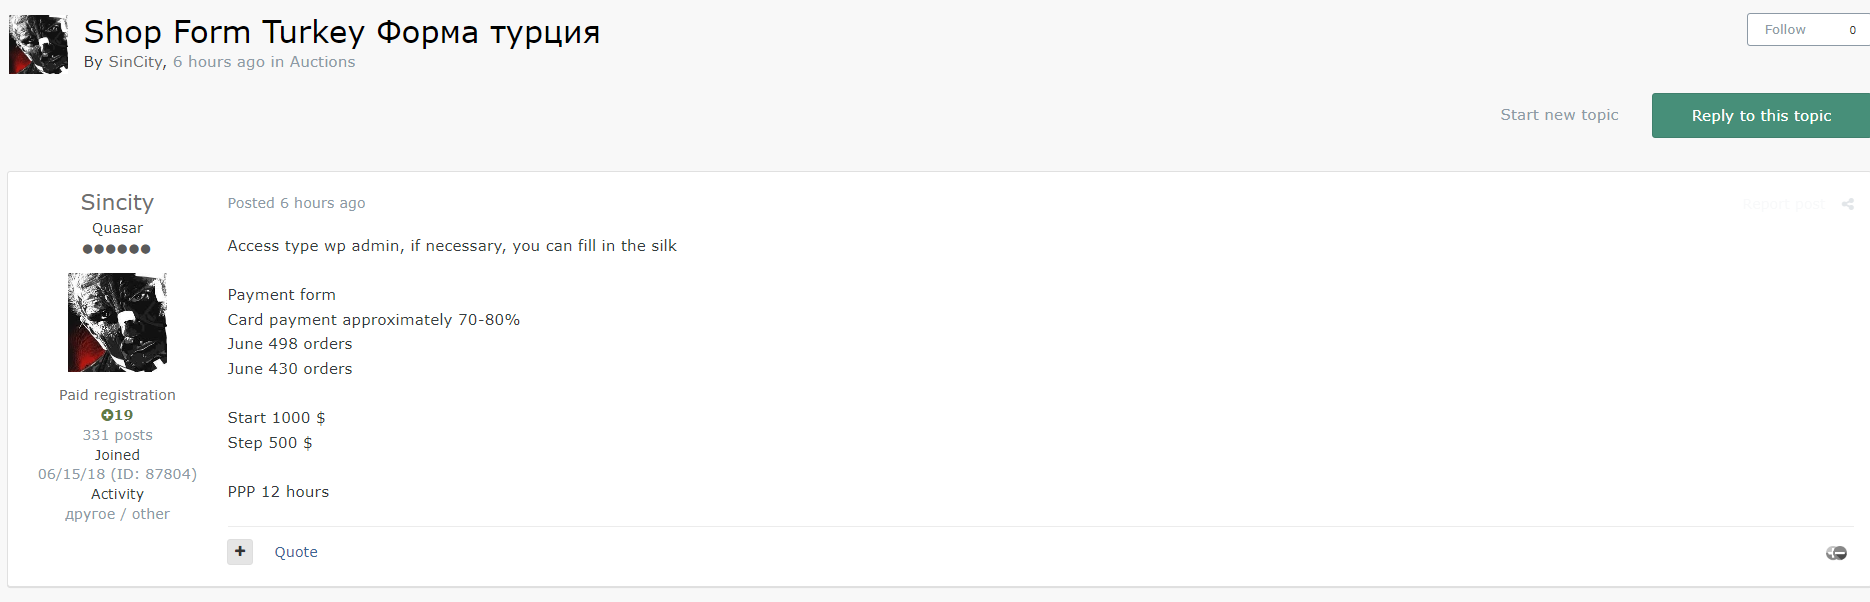Click the Report post link
This screenshot has width=1870, height=602.
pyautogui.click(x=1783, y=204)
